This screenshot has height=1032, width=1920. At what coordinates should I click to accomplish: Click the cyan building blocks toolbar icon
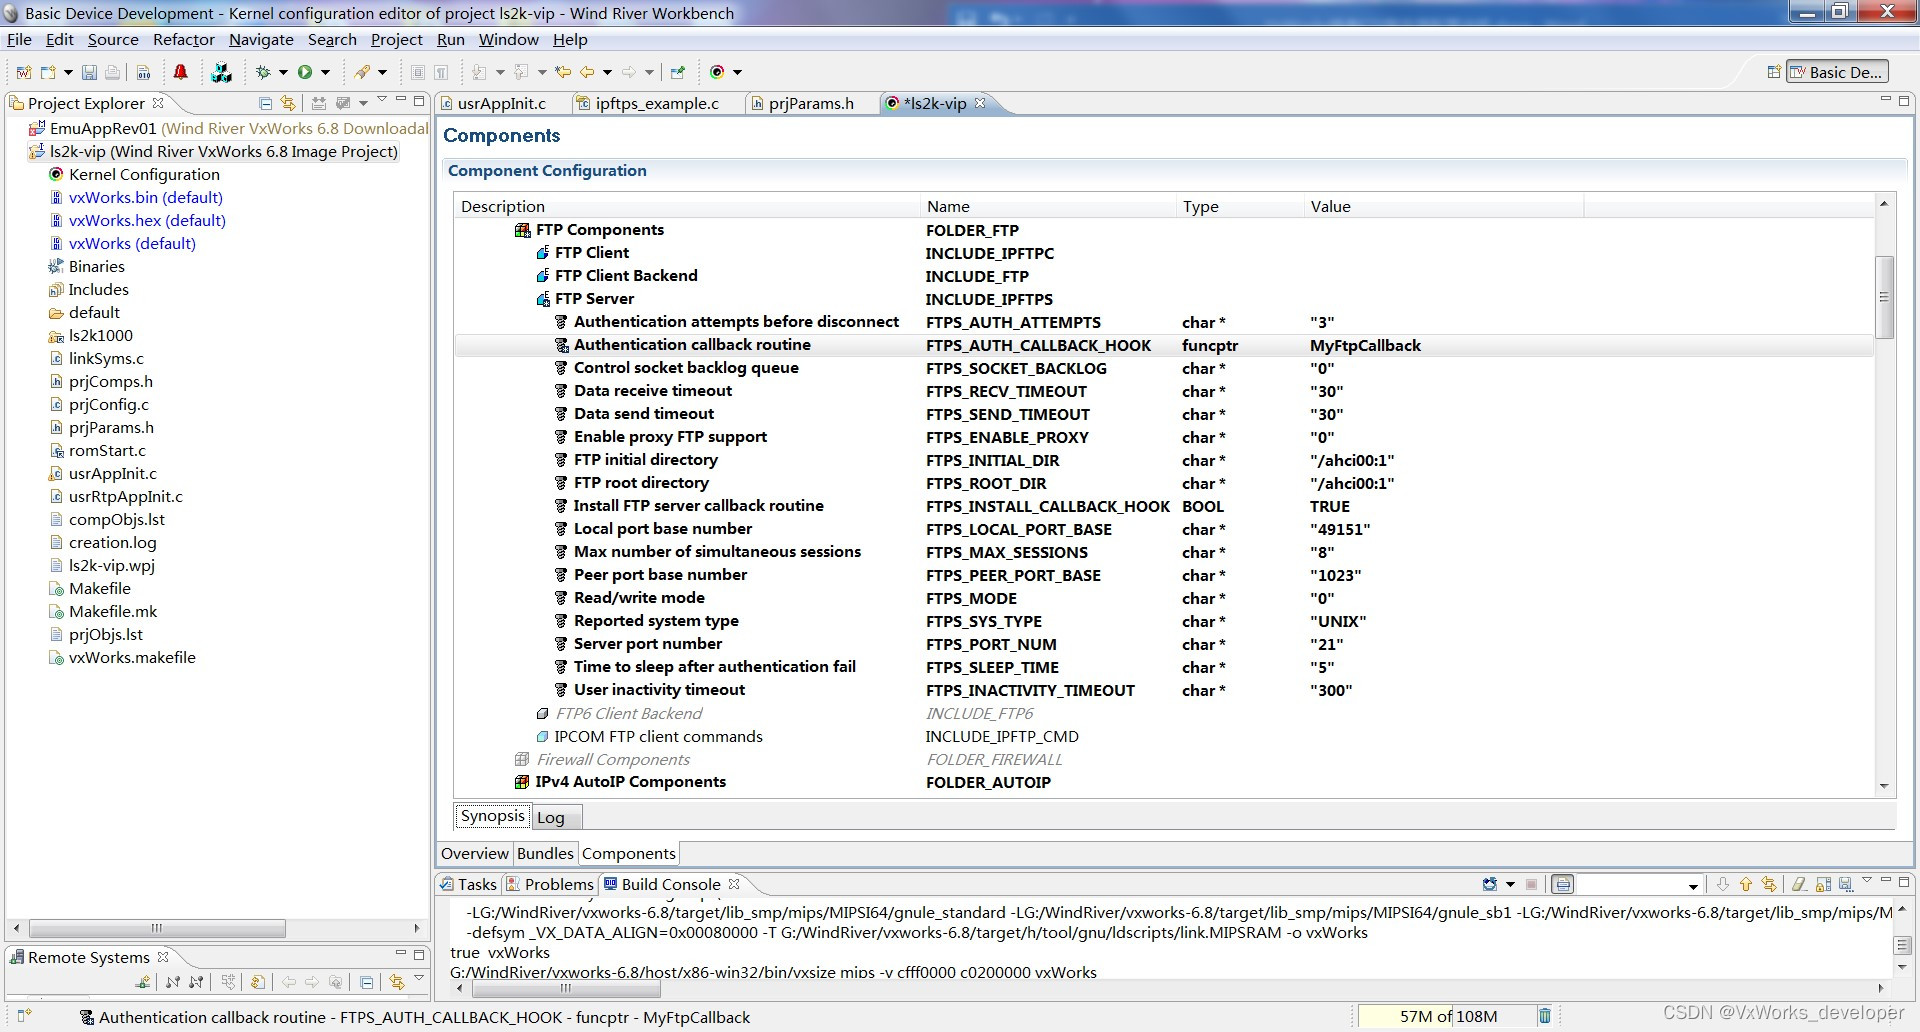tap(222, 72)
